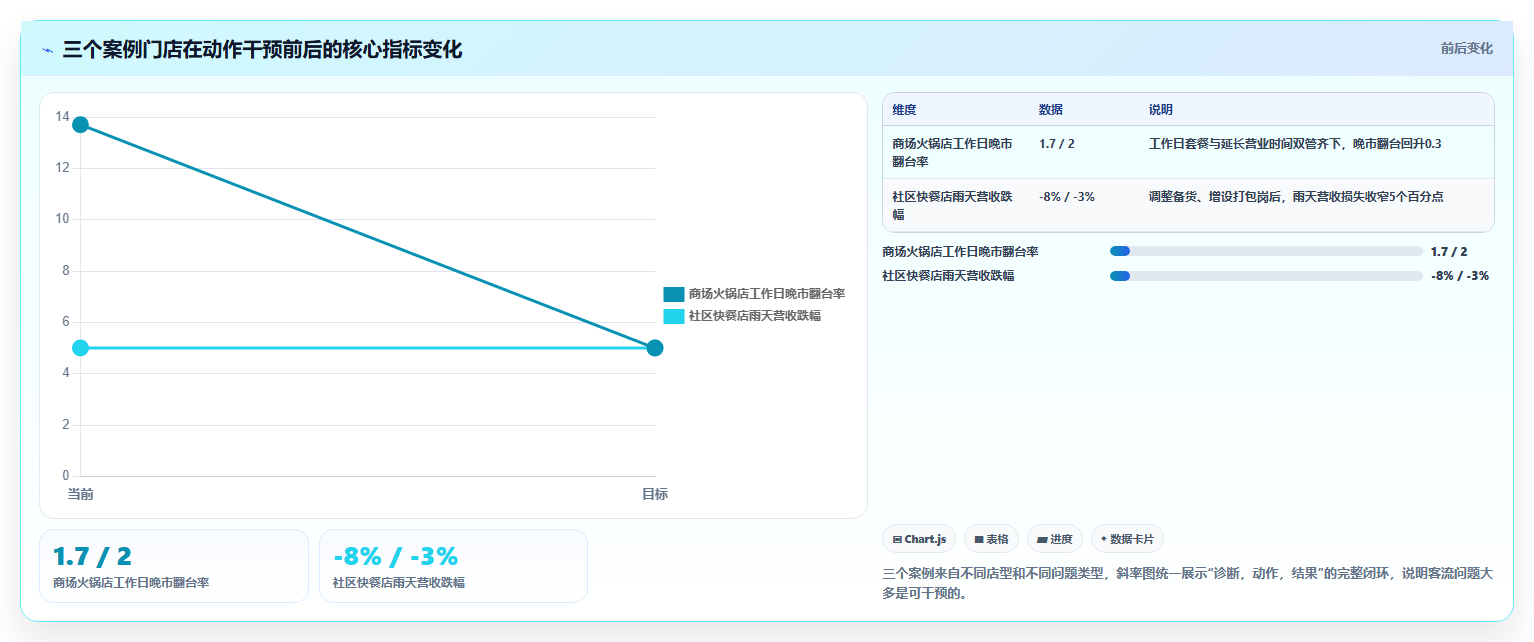The image size is (1534, 642).
Task: Click the table value -8% / -3%
Action: [x=1067, y=197]
